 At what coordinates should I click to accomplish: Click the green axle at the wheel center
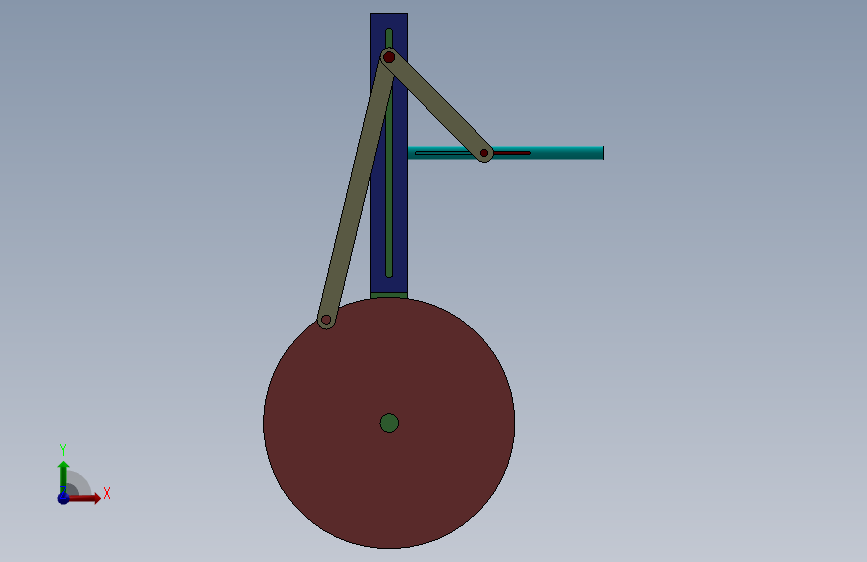pyautogui.click(x=389, y=423)
